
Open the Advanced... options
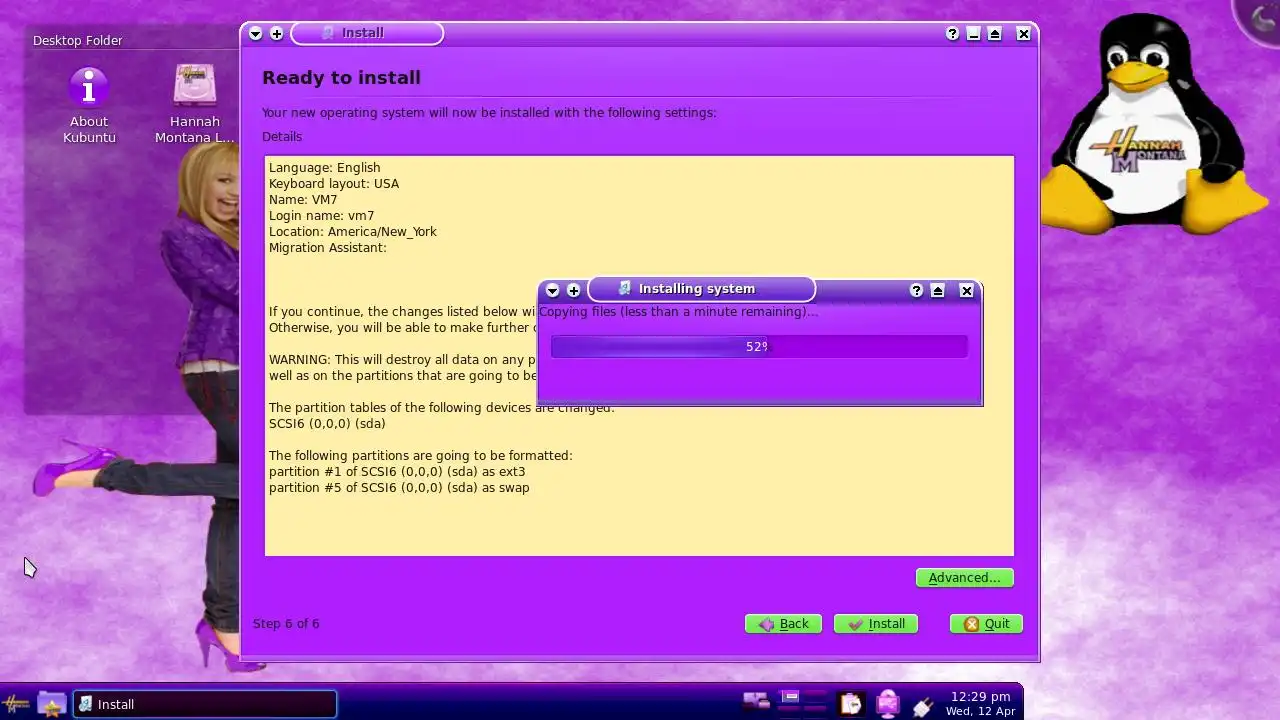(x=964, y=577)
